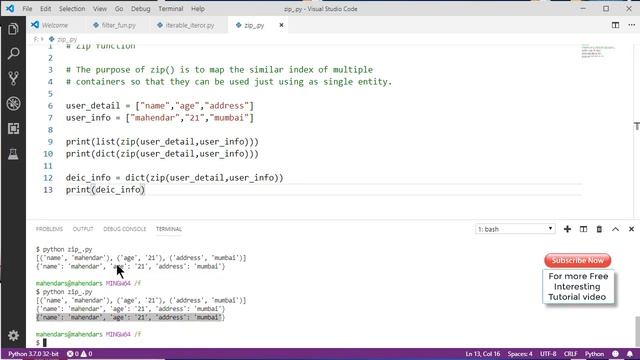Maximize the panel with chevron up
The image size is (640, 360).
coord(615,229)
